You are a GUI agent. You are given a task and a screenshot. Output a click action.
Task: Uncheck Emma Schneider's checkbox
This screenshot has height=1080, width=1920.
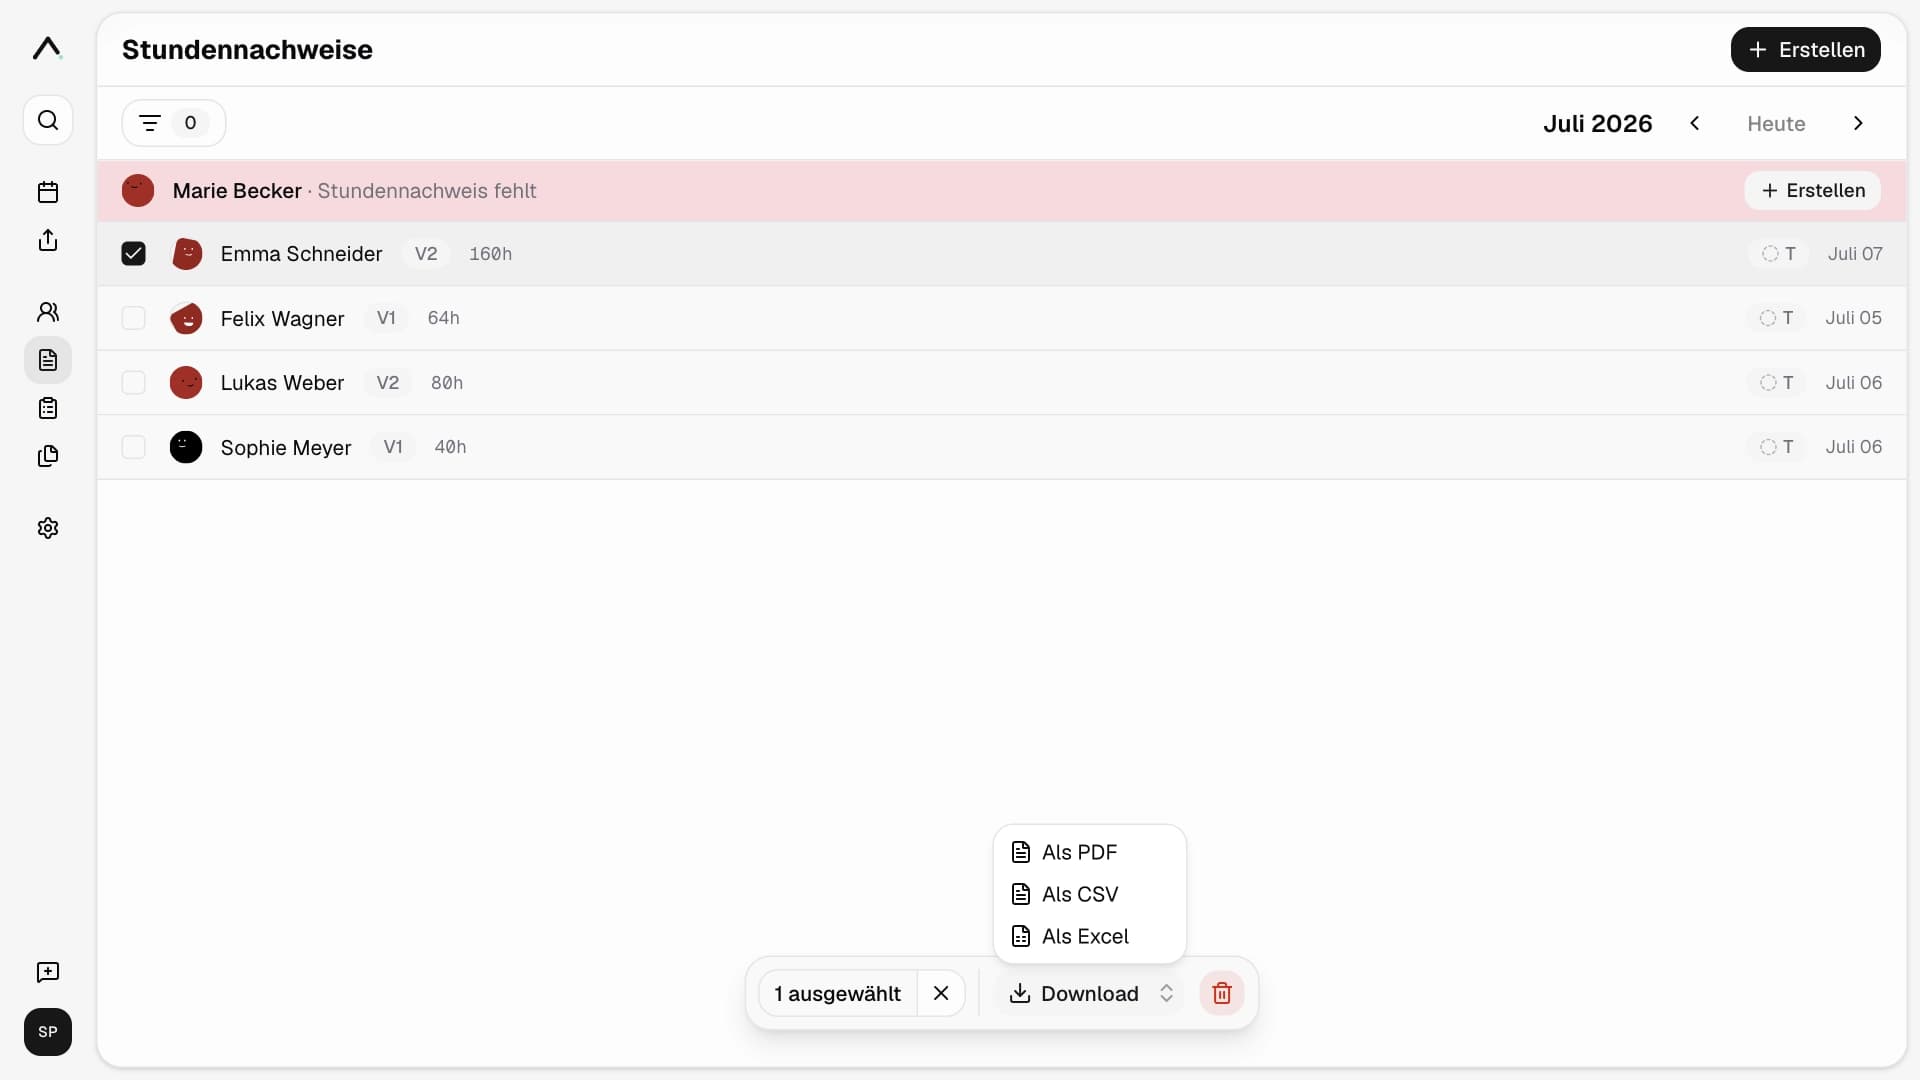133,254
